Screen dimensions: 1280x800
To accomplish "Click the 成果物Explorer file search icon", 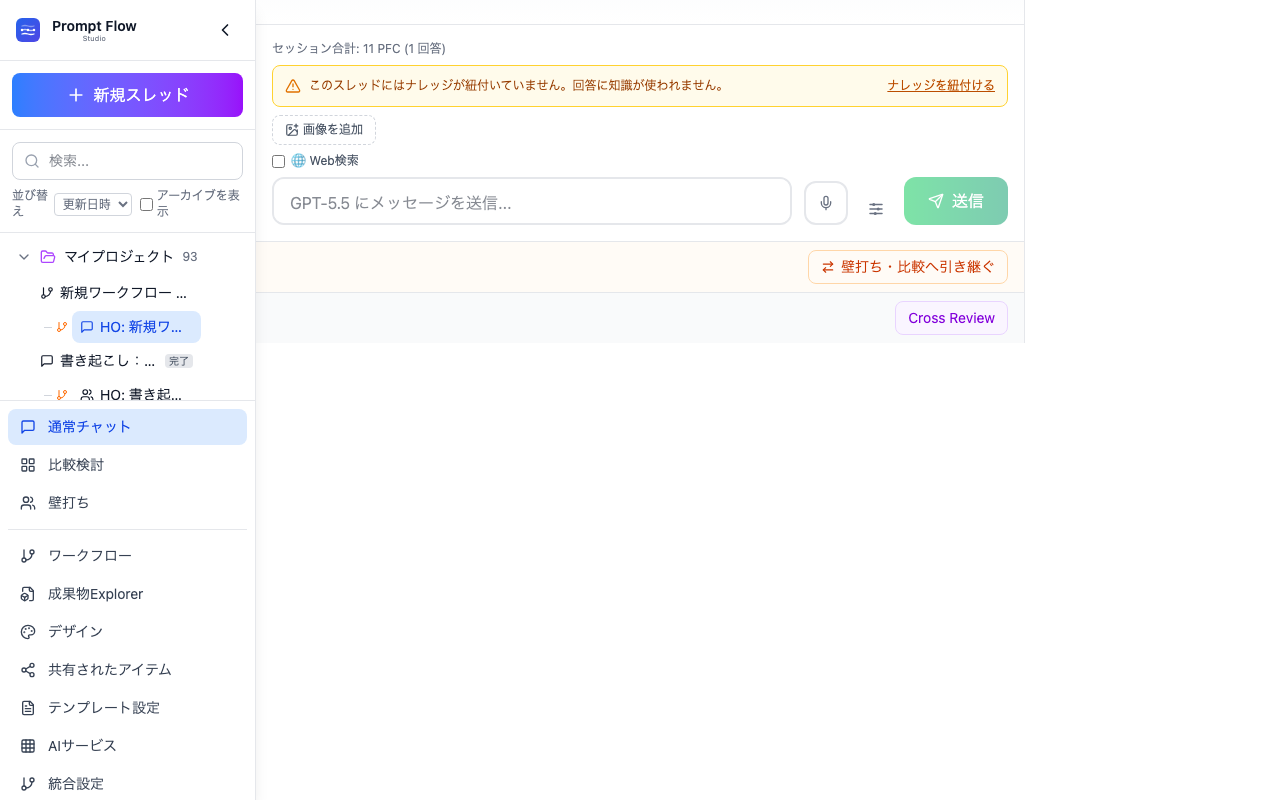I will click(x=28, y=594).
